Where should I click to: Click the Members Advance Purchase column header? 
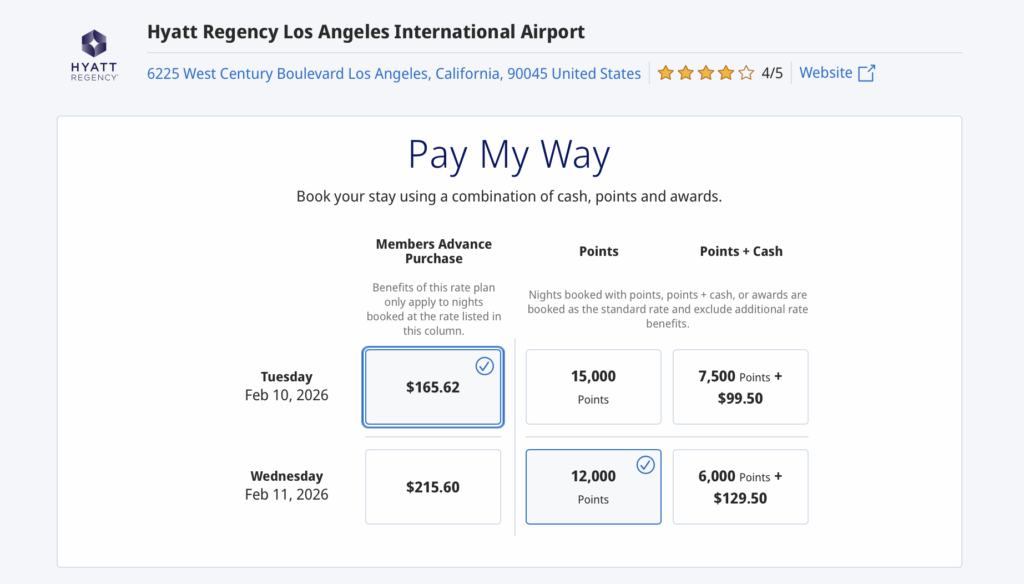click(434, 251)
